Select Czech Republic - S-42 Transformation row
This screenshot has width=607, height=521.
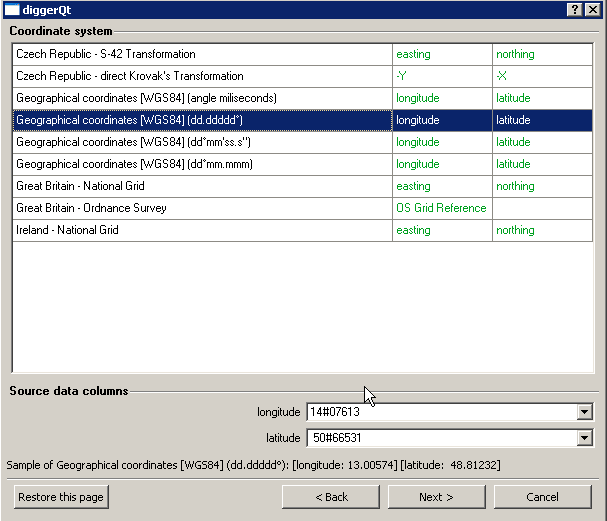200,54
